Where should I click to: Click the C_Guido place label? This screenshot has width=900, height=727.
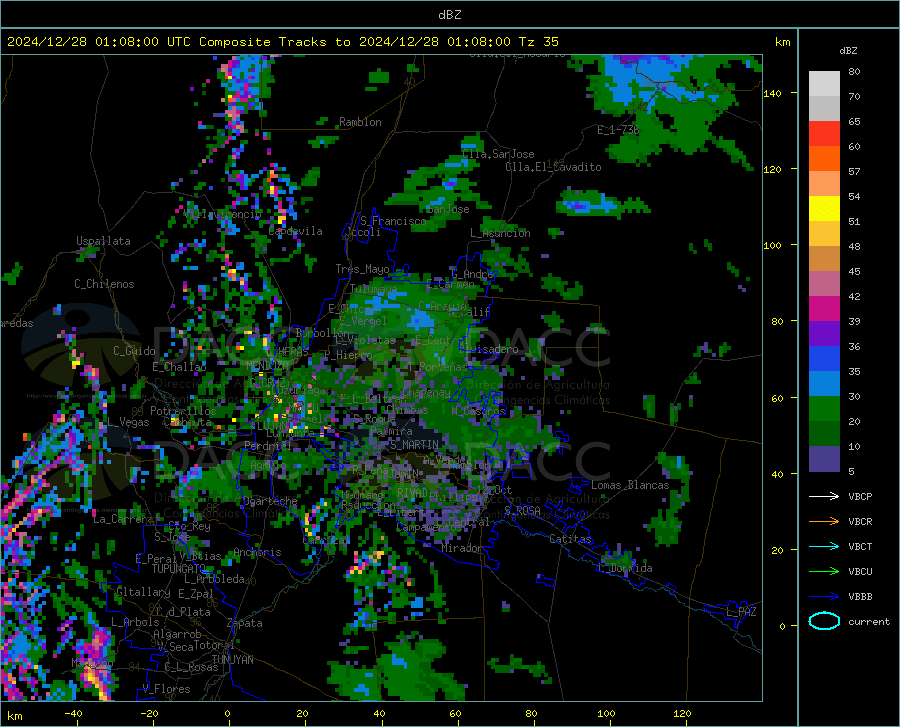tap(134, 351)
